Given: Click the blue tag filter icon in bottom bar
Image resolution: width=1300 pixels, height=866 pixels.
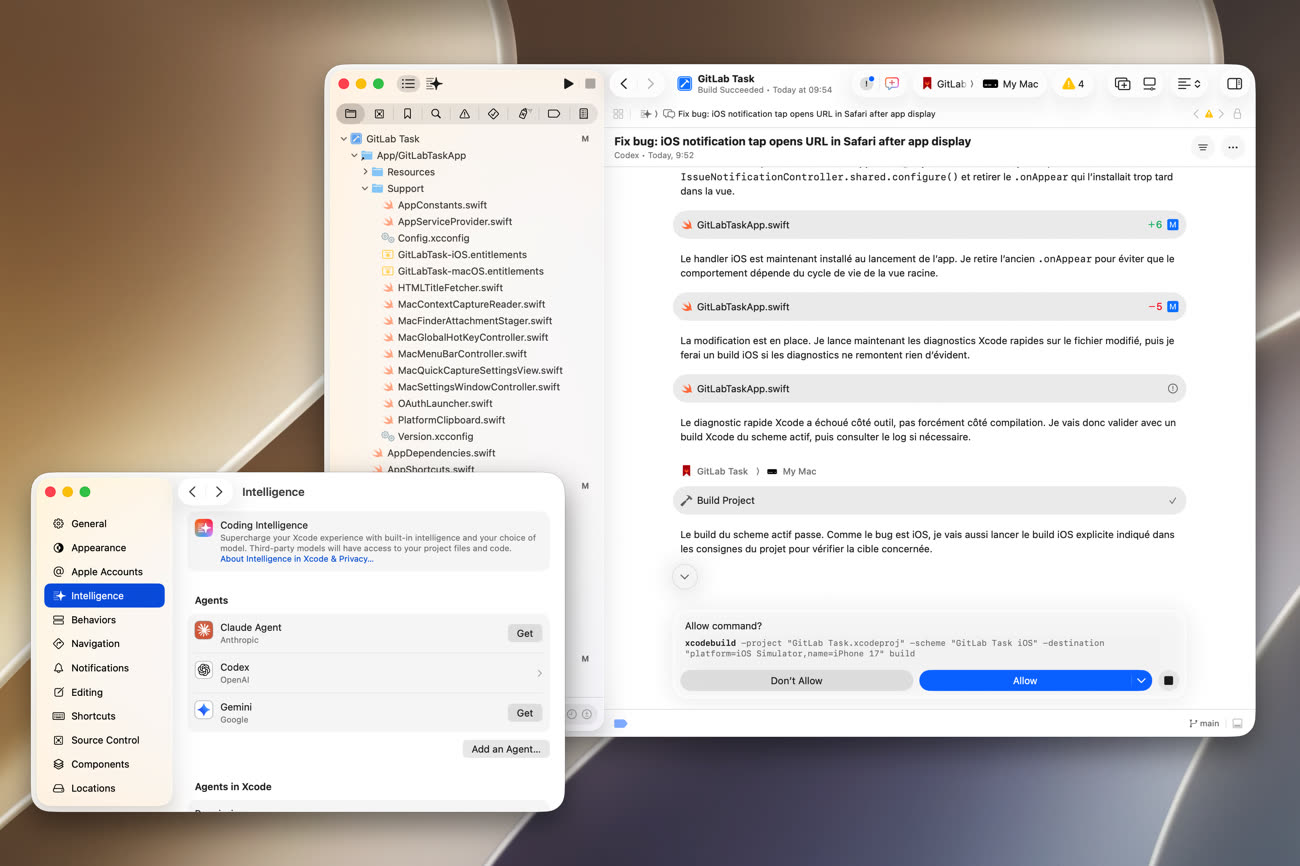Looking at the screenshot, I should (620, 723).
